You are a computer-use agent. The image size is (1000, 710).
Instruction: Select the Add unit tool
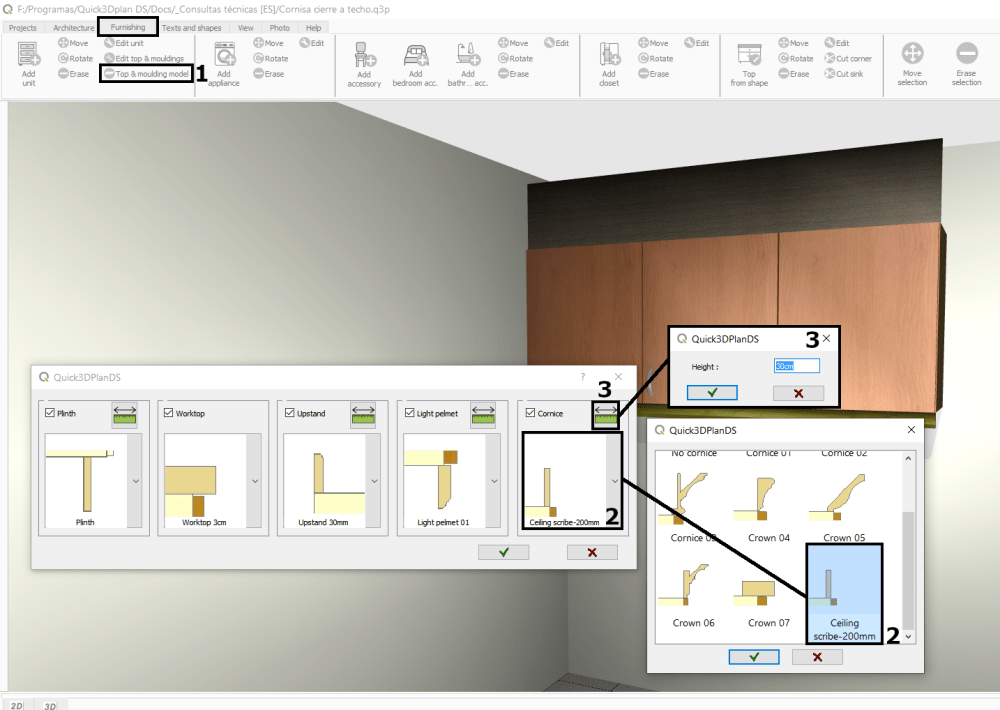tap(28, 60)
